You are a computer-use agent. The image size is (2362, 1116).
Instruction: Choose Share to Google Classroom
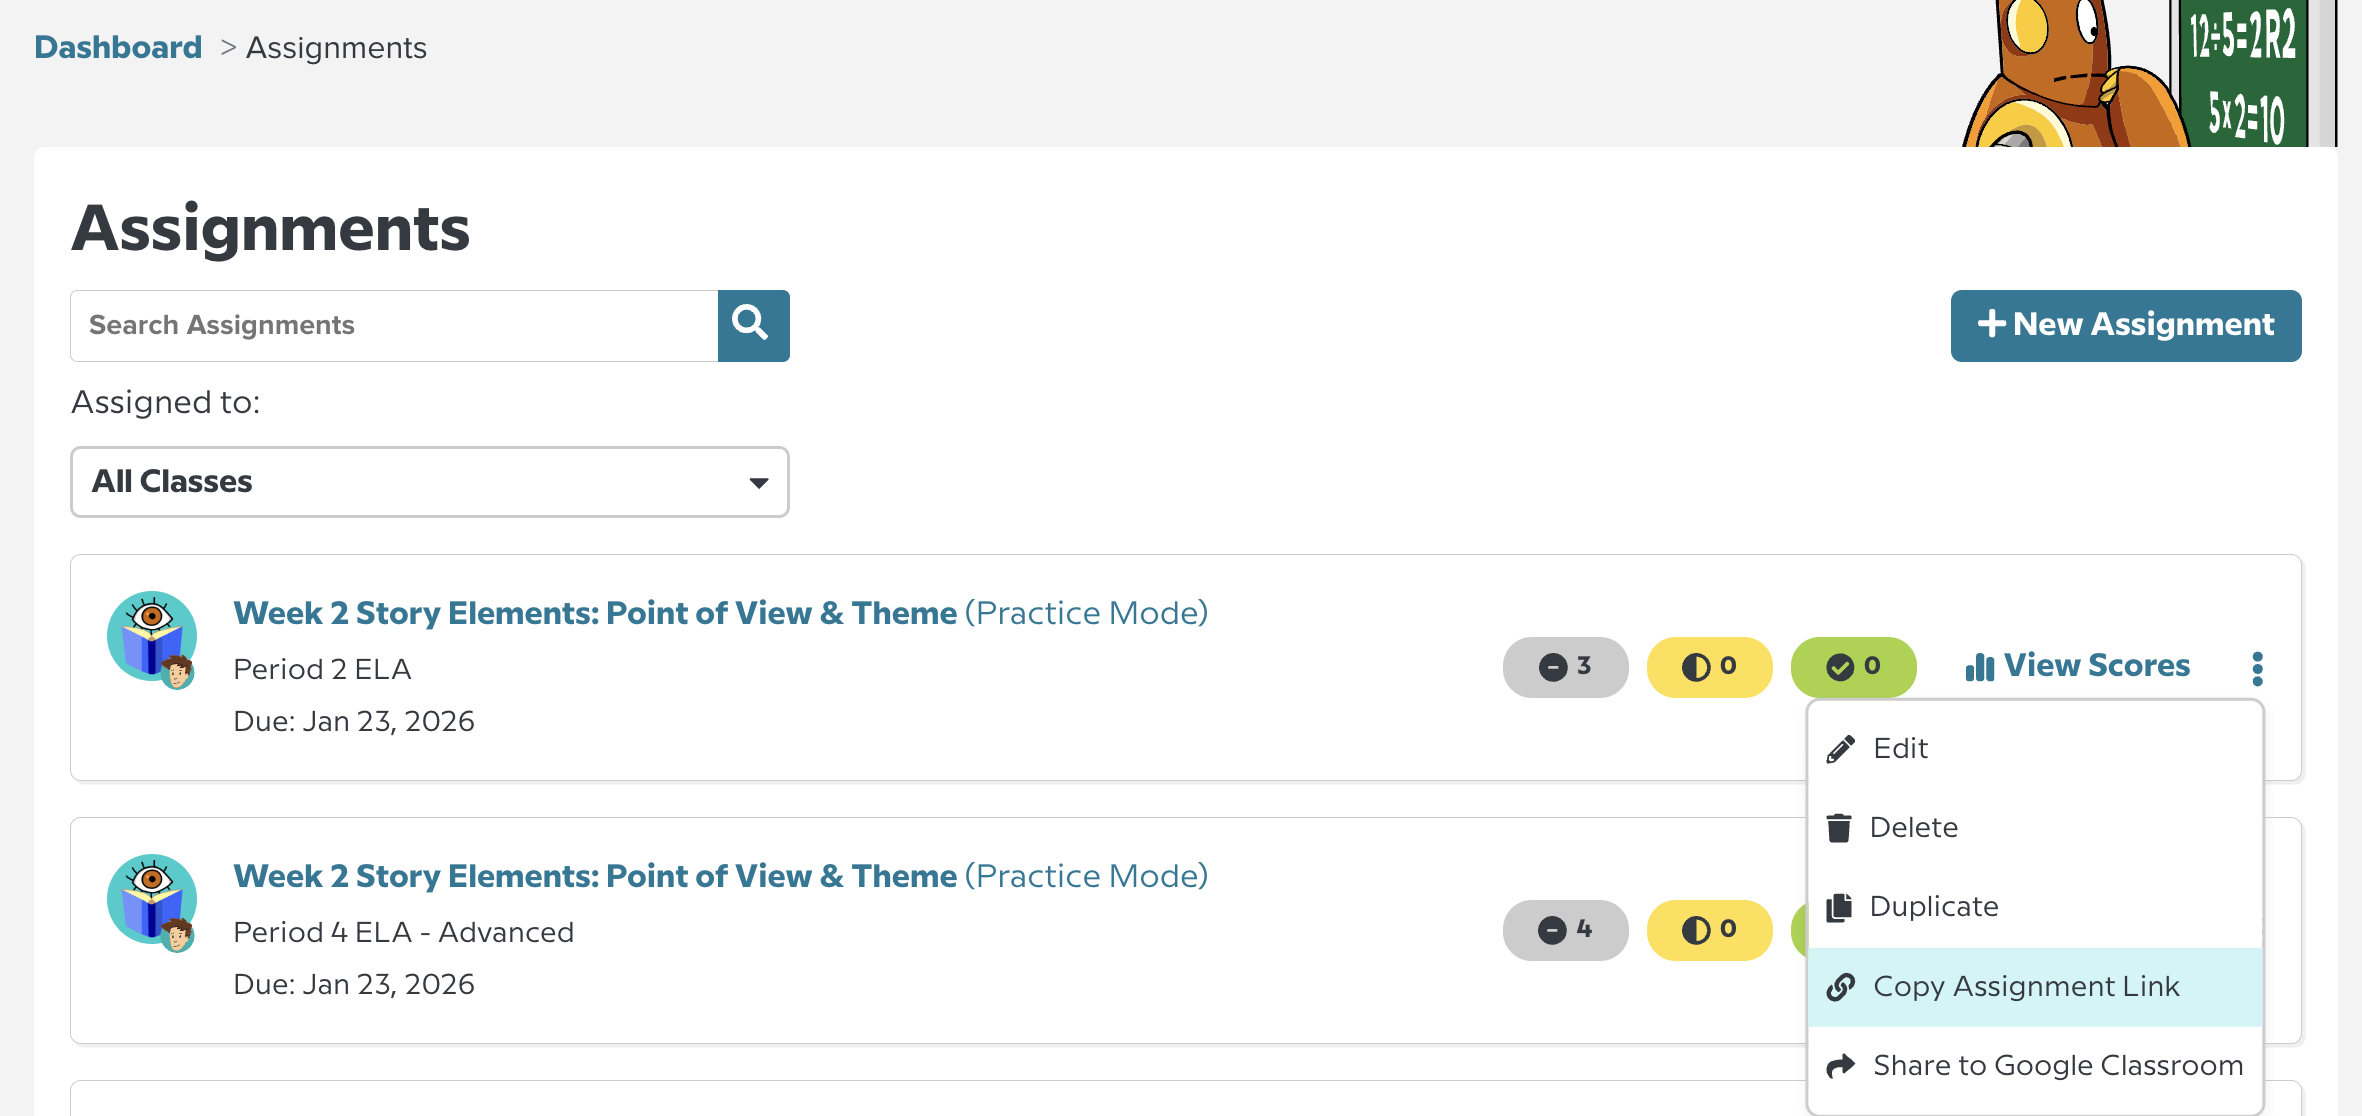click(x=2056, y=1065)
